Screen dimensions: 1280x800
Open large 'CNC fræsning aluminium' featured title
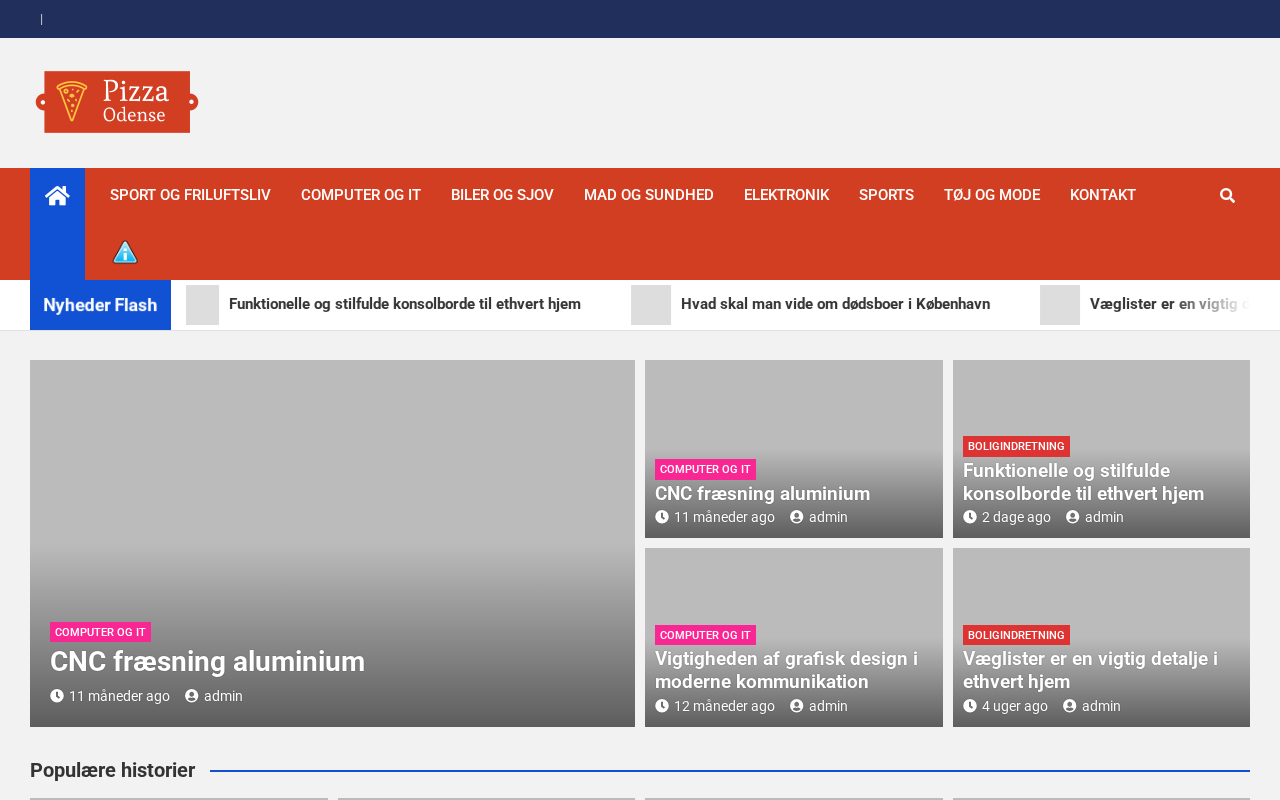pos(207,662)
